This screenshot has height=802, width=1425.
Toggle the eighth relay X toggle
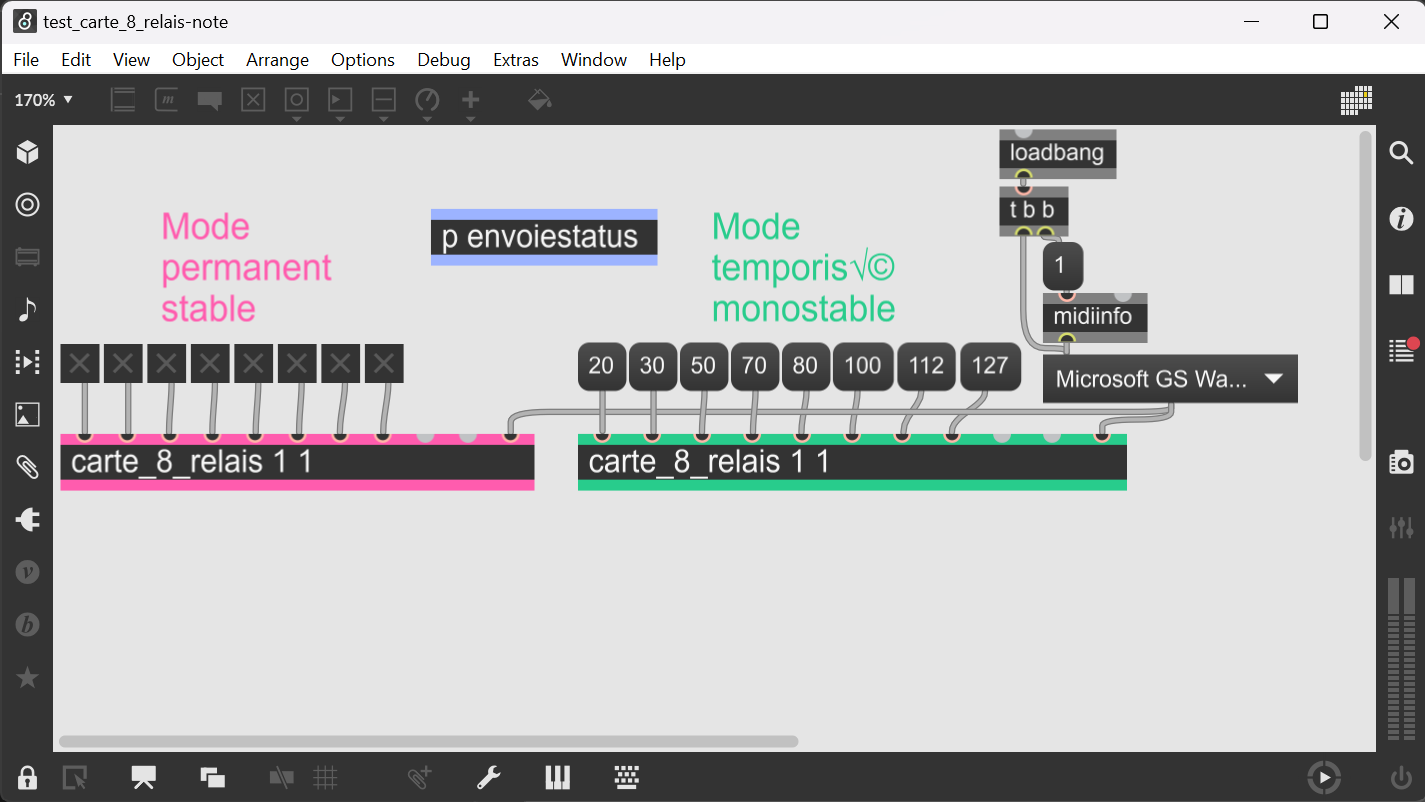click(x=384, y=364)
